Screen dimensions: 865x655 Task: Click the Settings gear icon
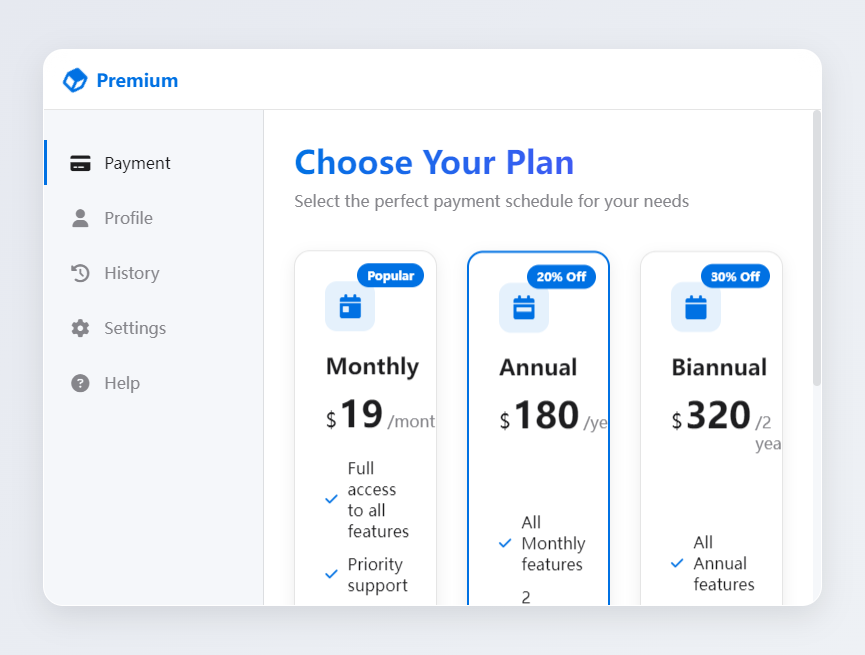(x=80, y=328)
